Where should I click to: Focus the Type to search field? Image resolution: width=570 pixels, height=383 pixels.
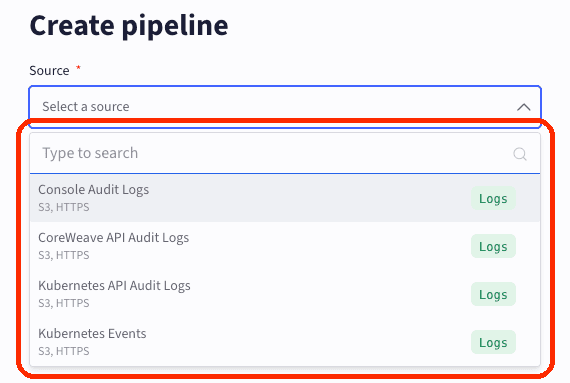(285, 153)
